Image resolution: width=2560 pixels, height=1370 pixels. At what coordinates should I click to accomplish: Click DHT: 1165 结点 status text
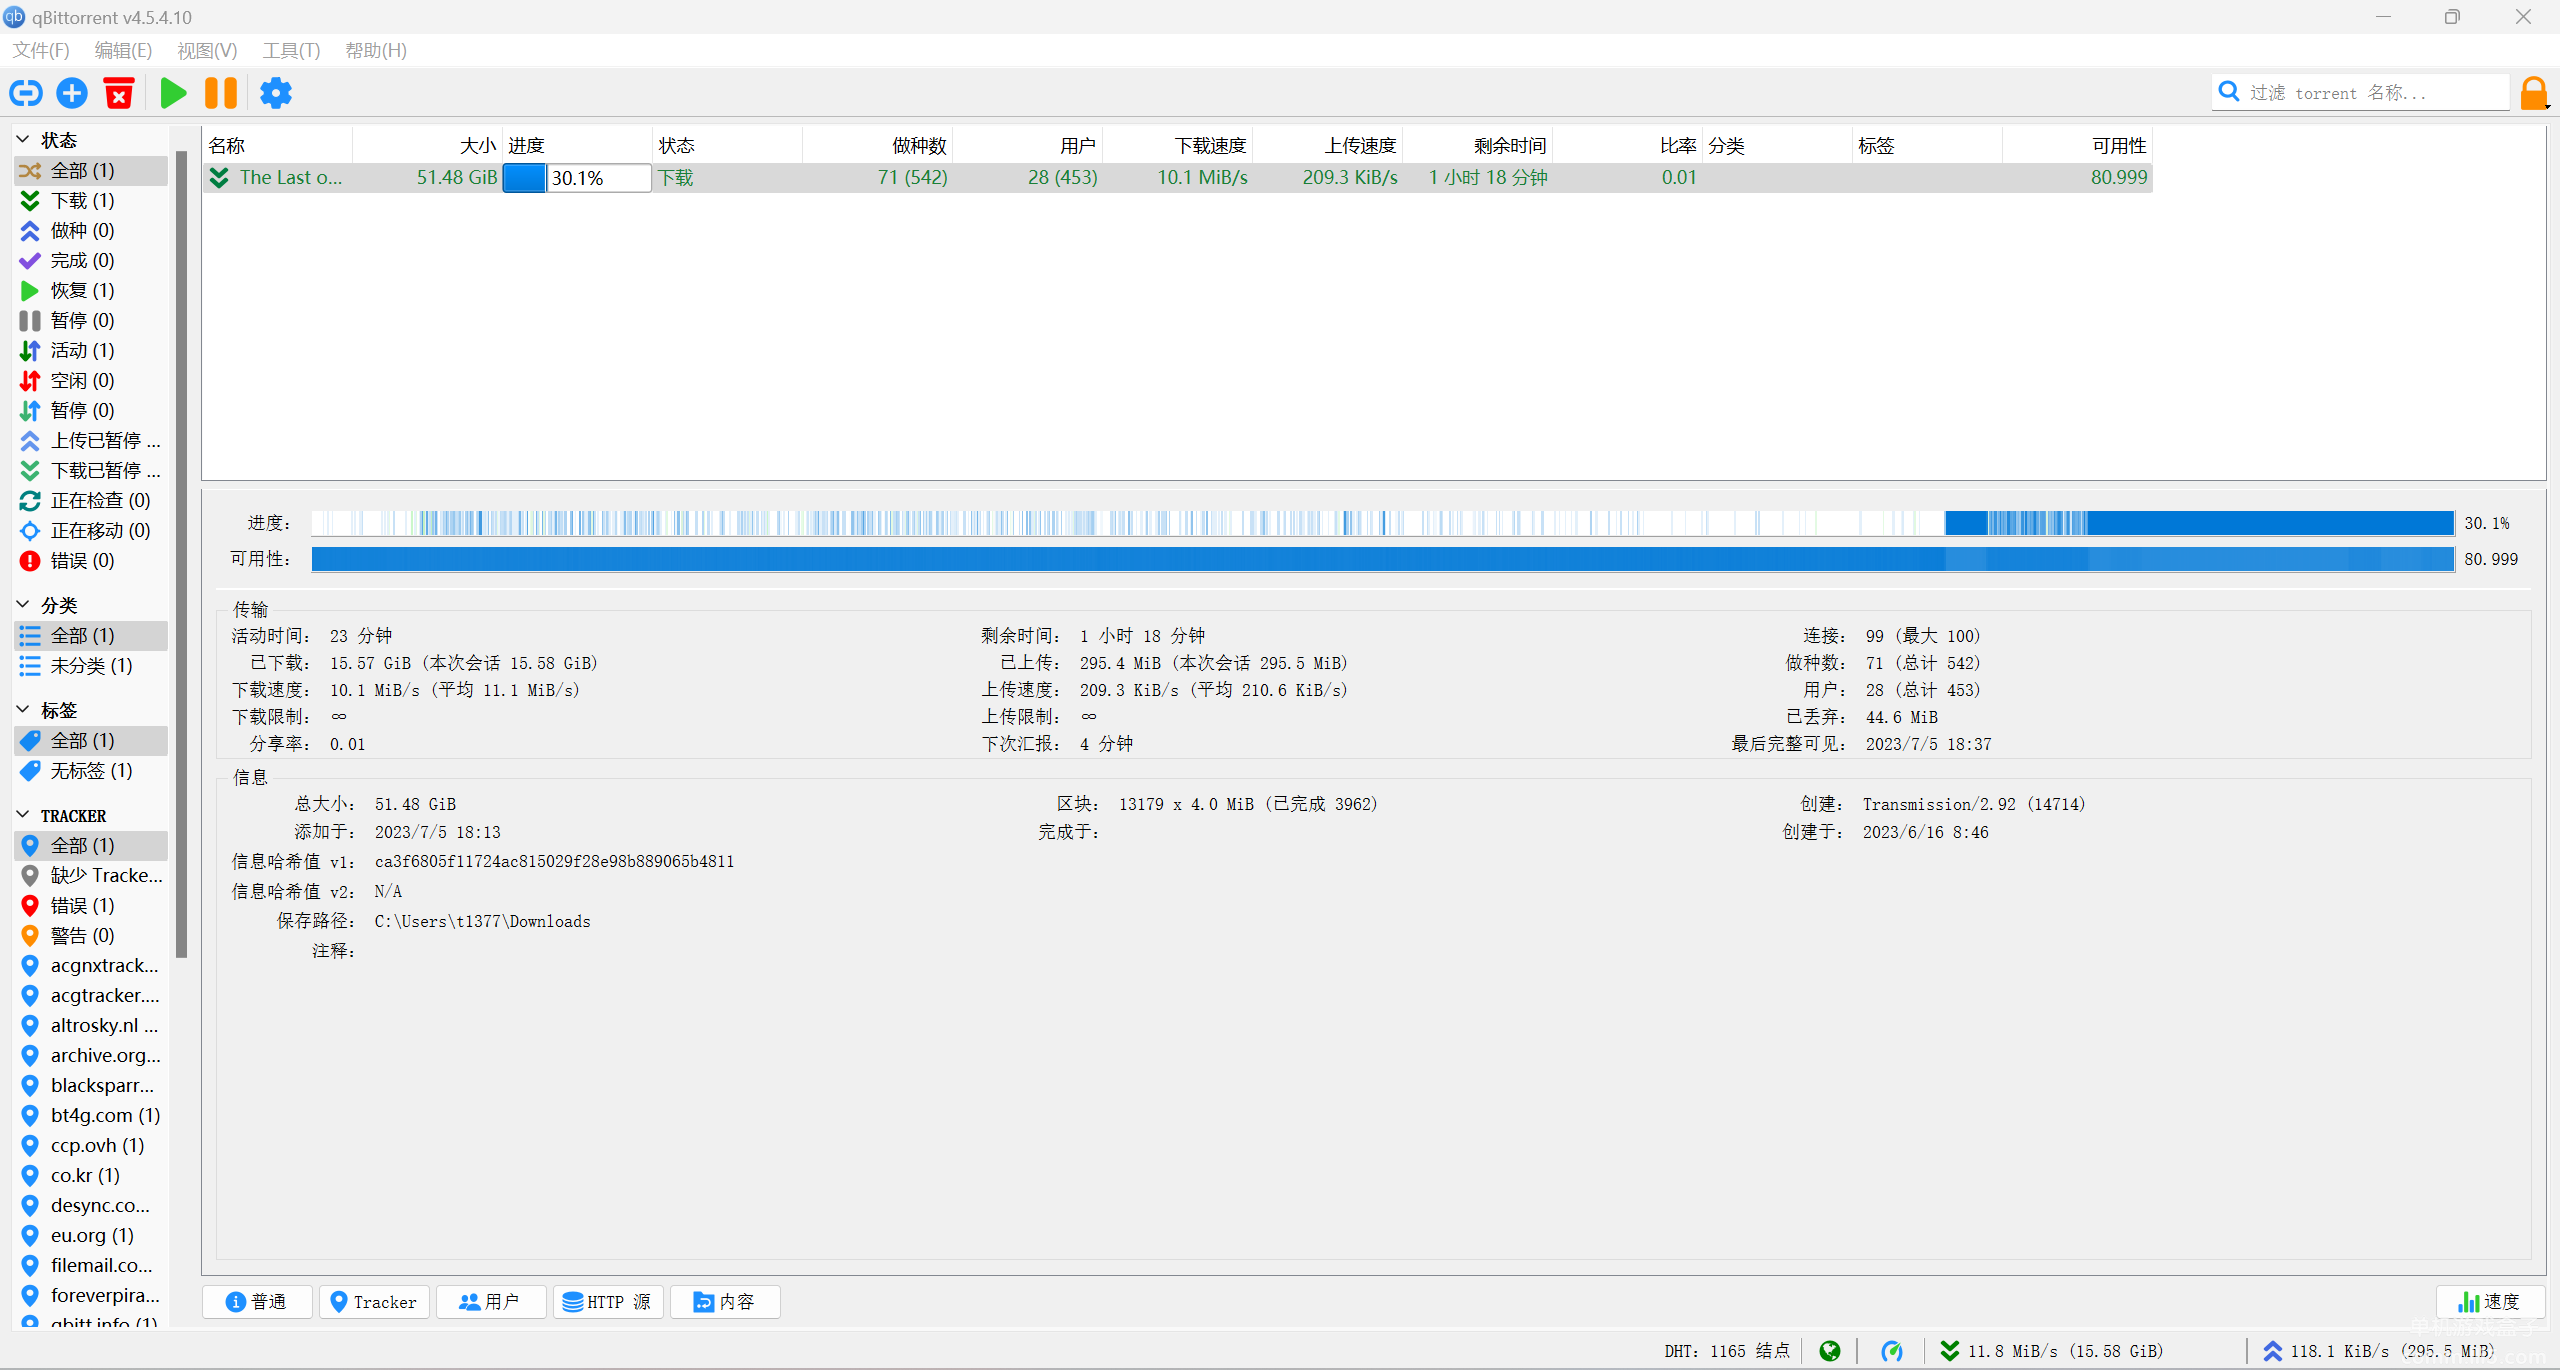(1727, 1351)
